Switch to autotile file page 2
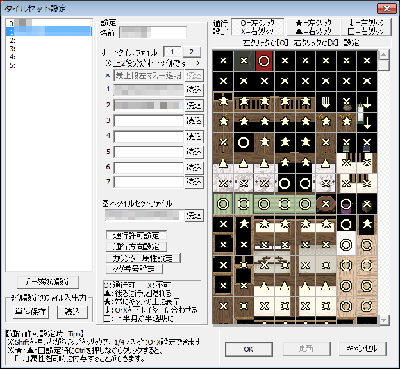Screen dimensions: 400x369 (191, 52)
